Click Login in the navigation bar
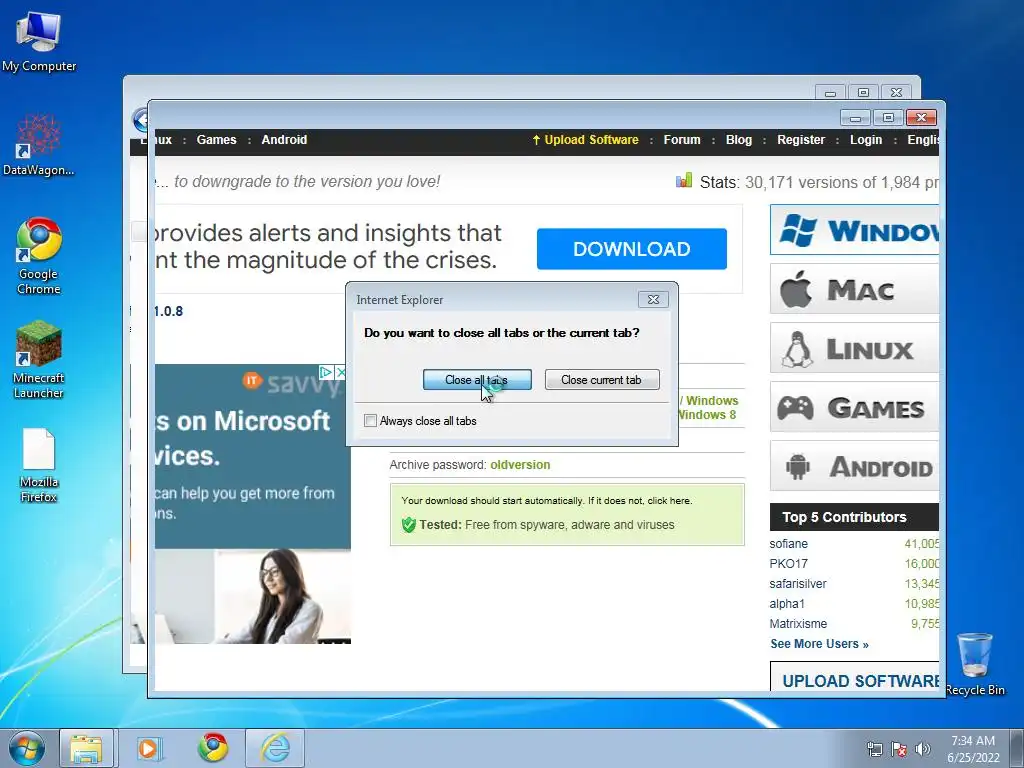Image resolution: width=1024 pixels, height=768 pixels. [866, 140]
